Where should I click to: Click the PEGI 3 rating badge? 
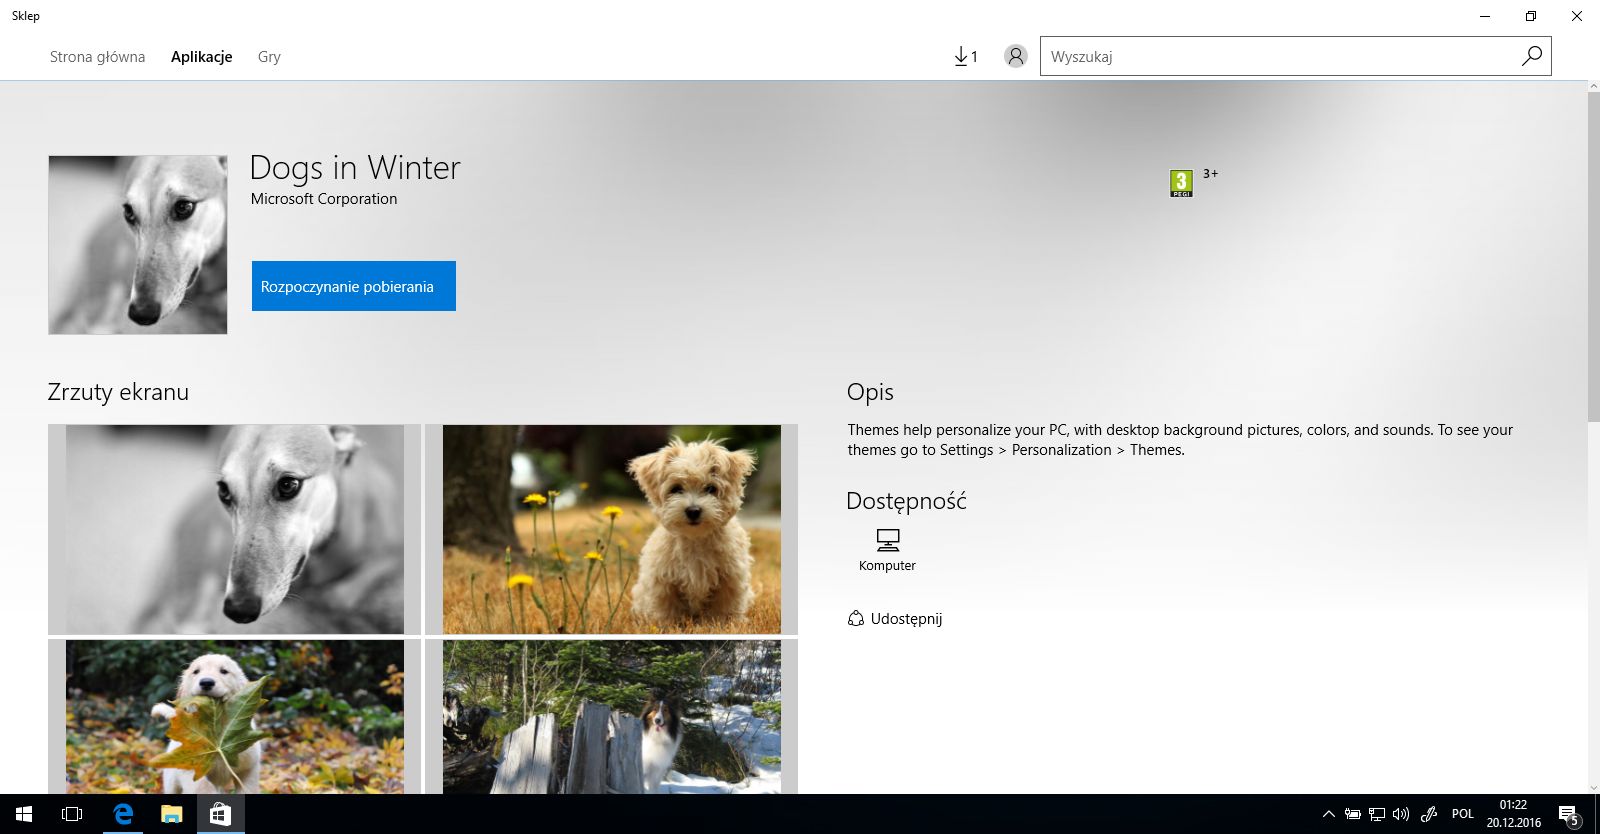(x=1181, y=183)
